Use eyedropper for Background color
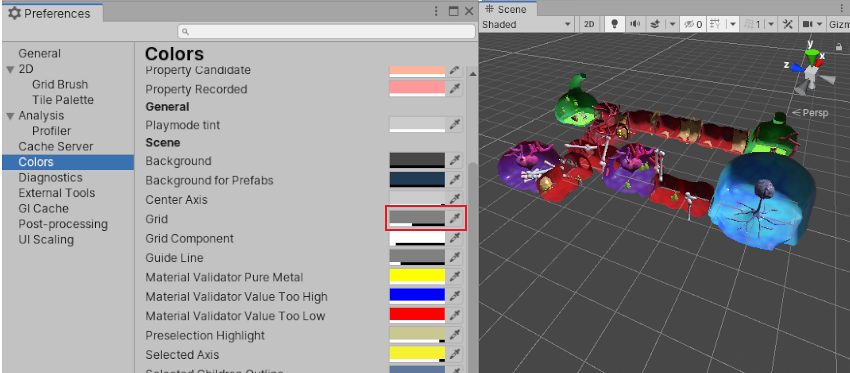 coord(455,160)
